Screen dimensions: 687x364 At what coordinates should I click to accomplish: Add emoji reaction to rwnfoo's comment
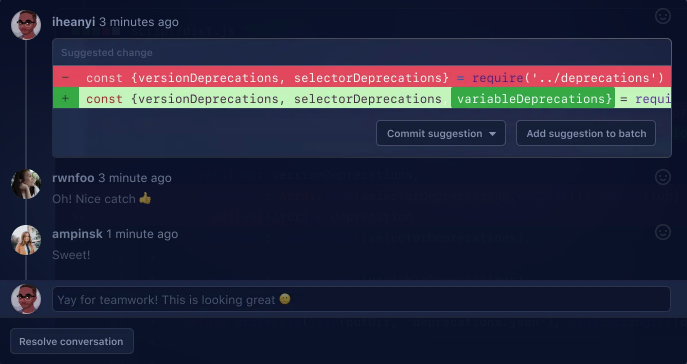[662, 177]
